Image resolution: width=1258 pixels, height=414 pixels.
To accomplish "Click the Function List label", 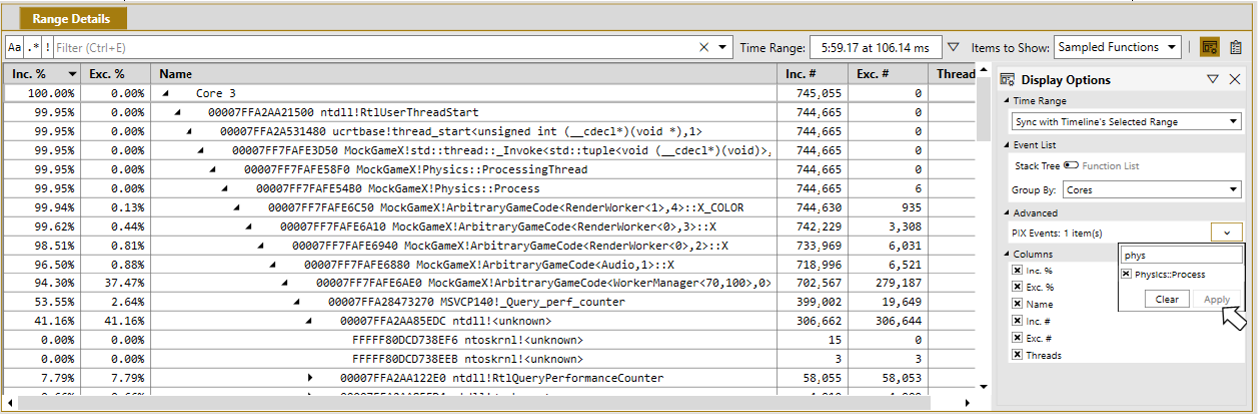I will pos(1110,166).
